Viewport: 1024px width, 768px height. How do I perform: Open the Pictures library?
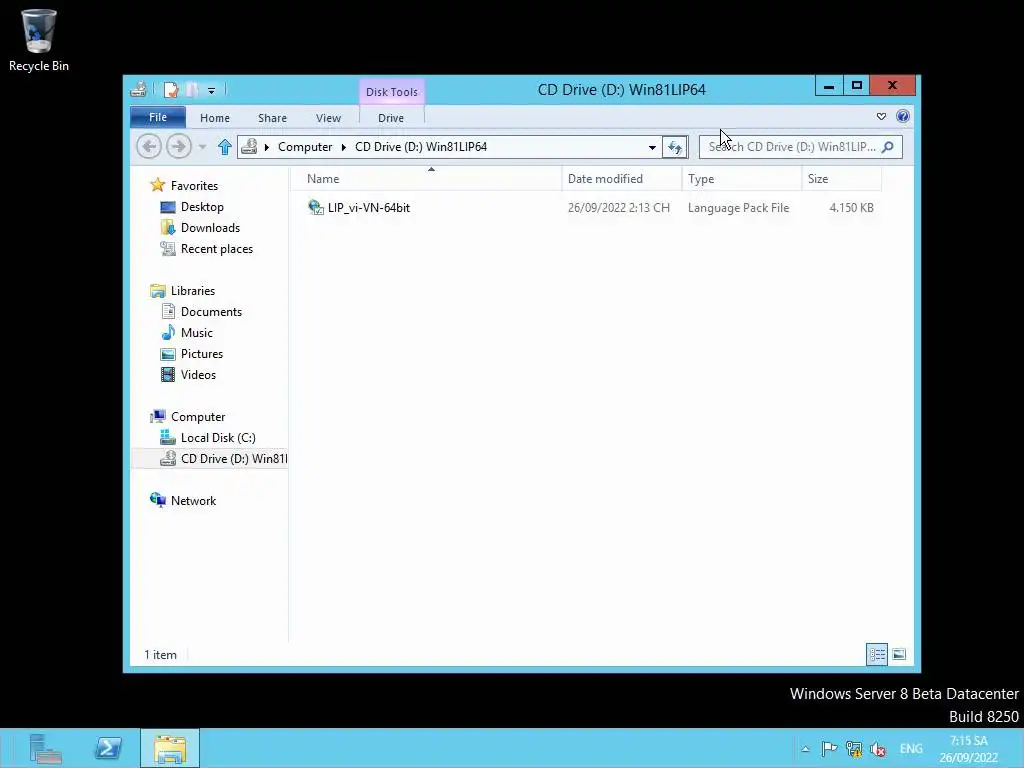click(x=202, y=353)
